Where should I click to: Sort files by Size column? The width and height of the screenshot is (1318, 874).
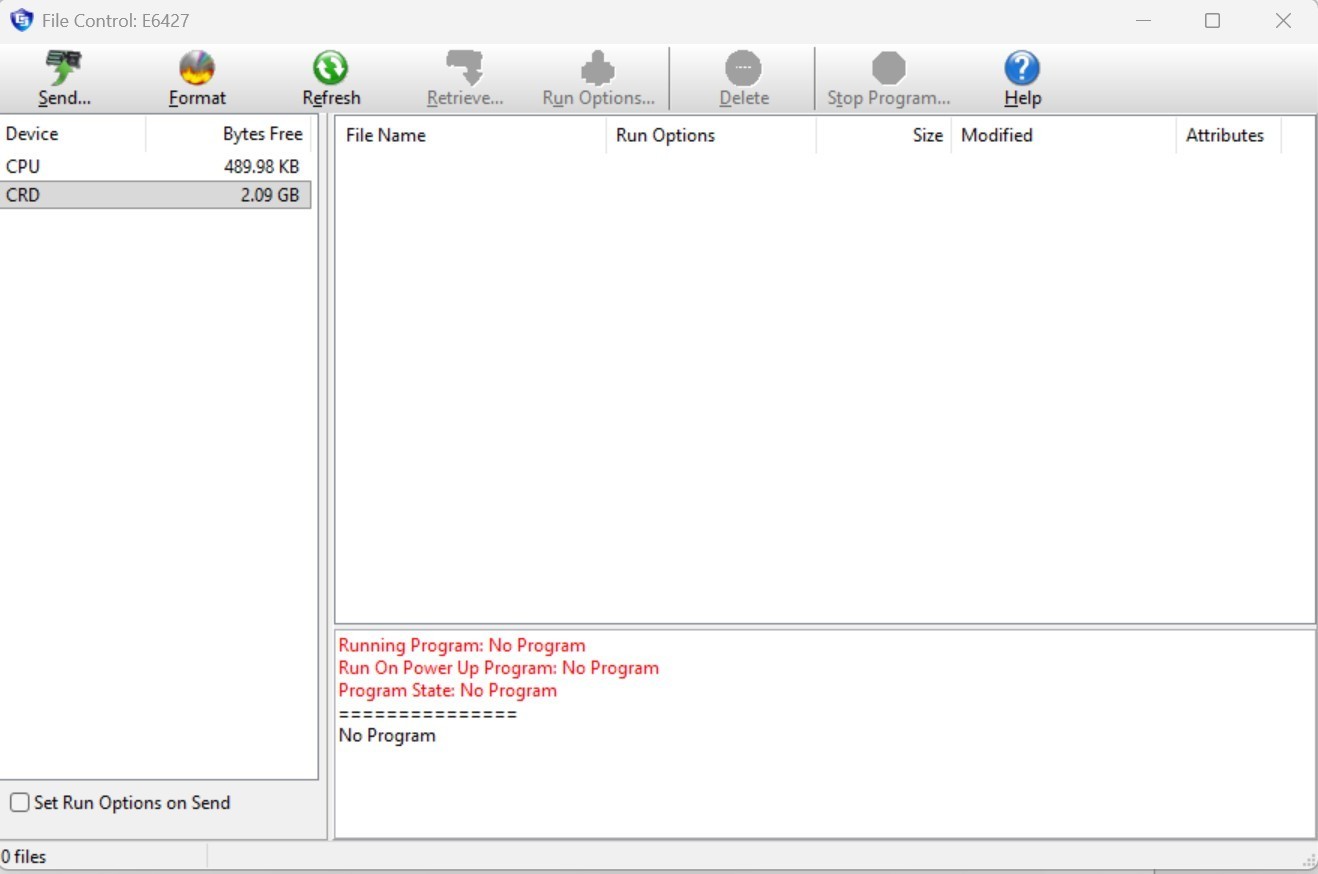coord(883,135)
